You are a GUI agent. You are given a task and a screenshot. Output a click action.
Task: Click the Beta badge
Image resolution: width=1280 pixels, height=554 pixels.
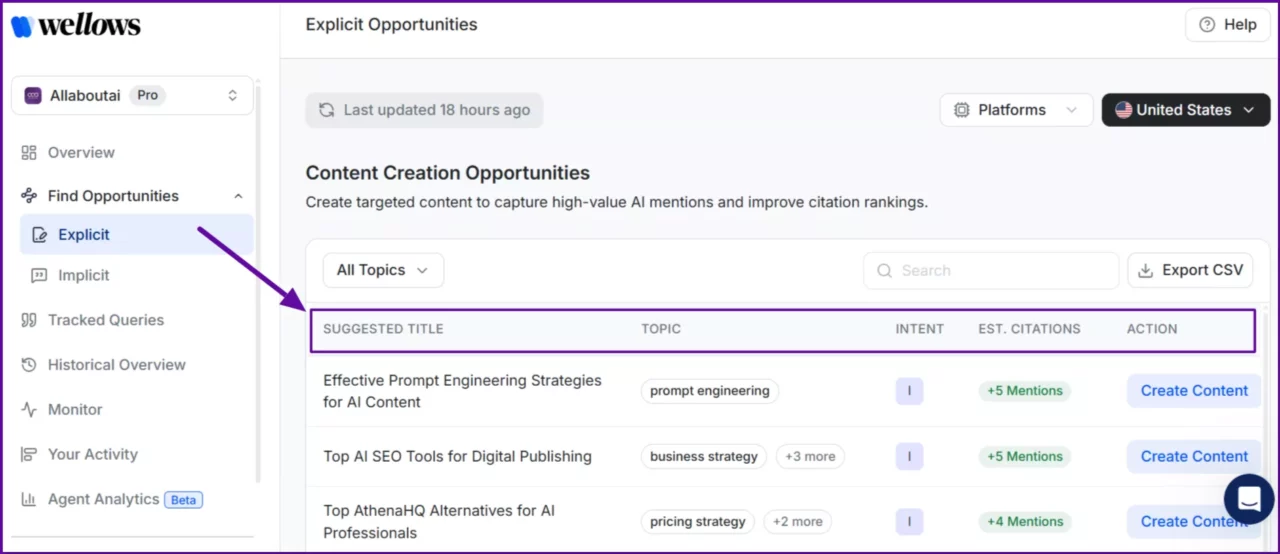[x=183, y=499]
